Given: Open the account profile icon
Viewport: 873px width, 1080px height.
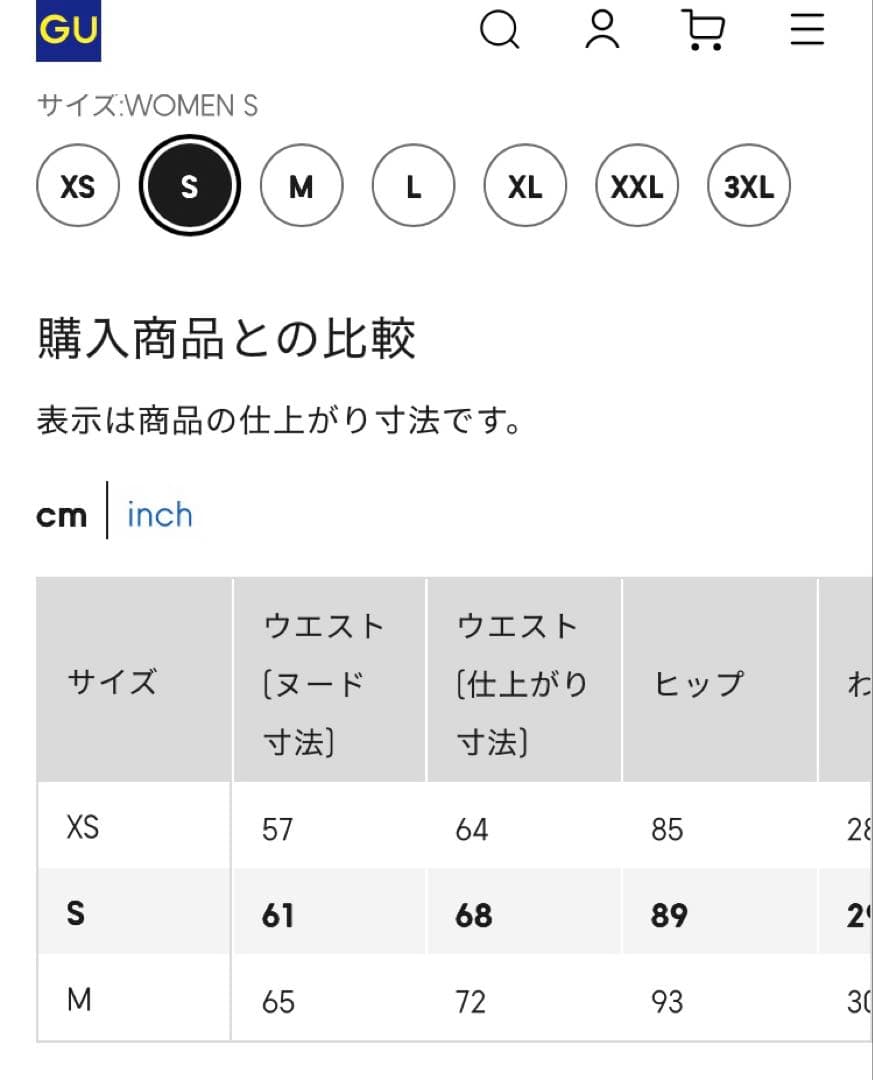Looking at the screenshot, I should point(602,30).
